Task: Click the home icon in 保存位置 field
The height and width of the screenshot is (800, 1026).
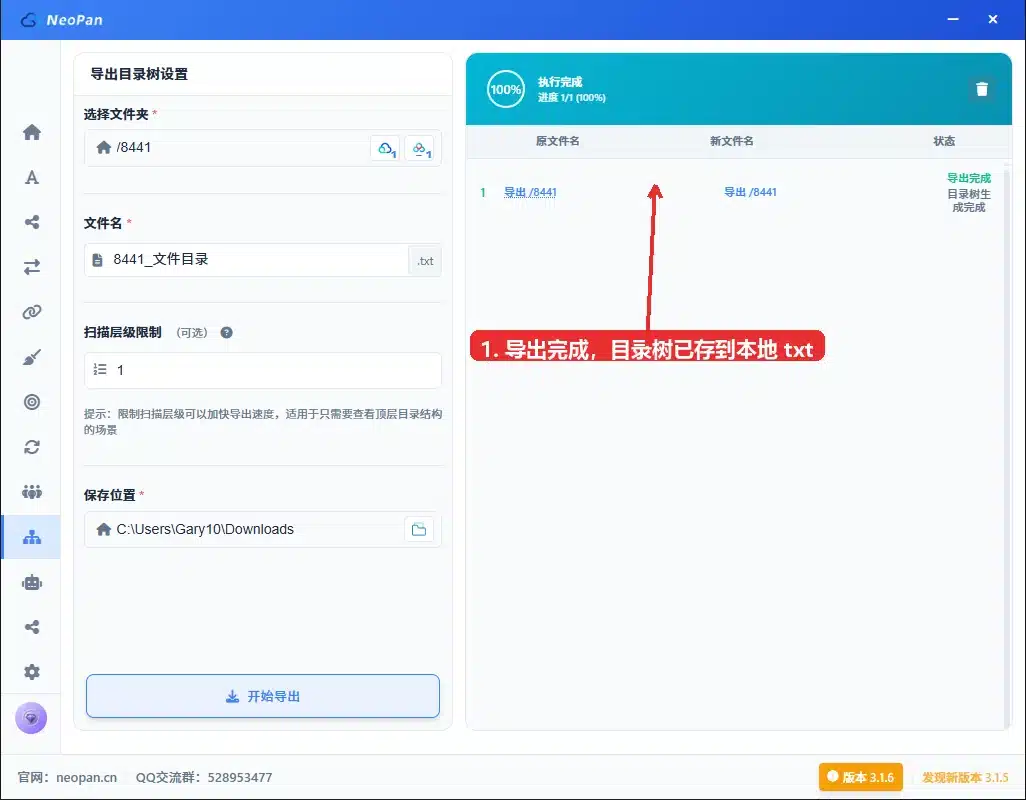Action: pyautogui.click(x=103, y=529)
